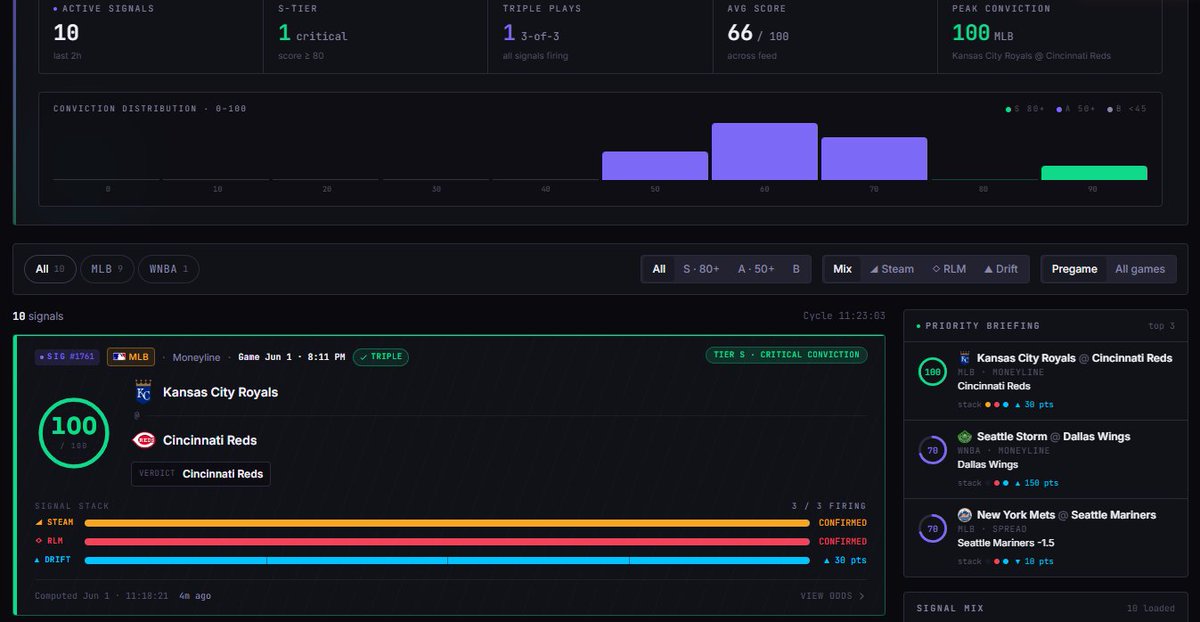This screenshot has height=622, width=1200.
Task: Switch to All games
Action: pyautogui.click(x=1140, y=269)
